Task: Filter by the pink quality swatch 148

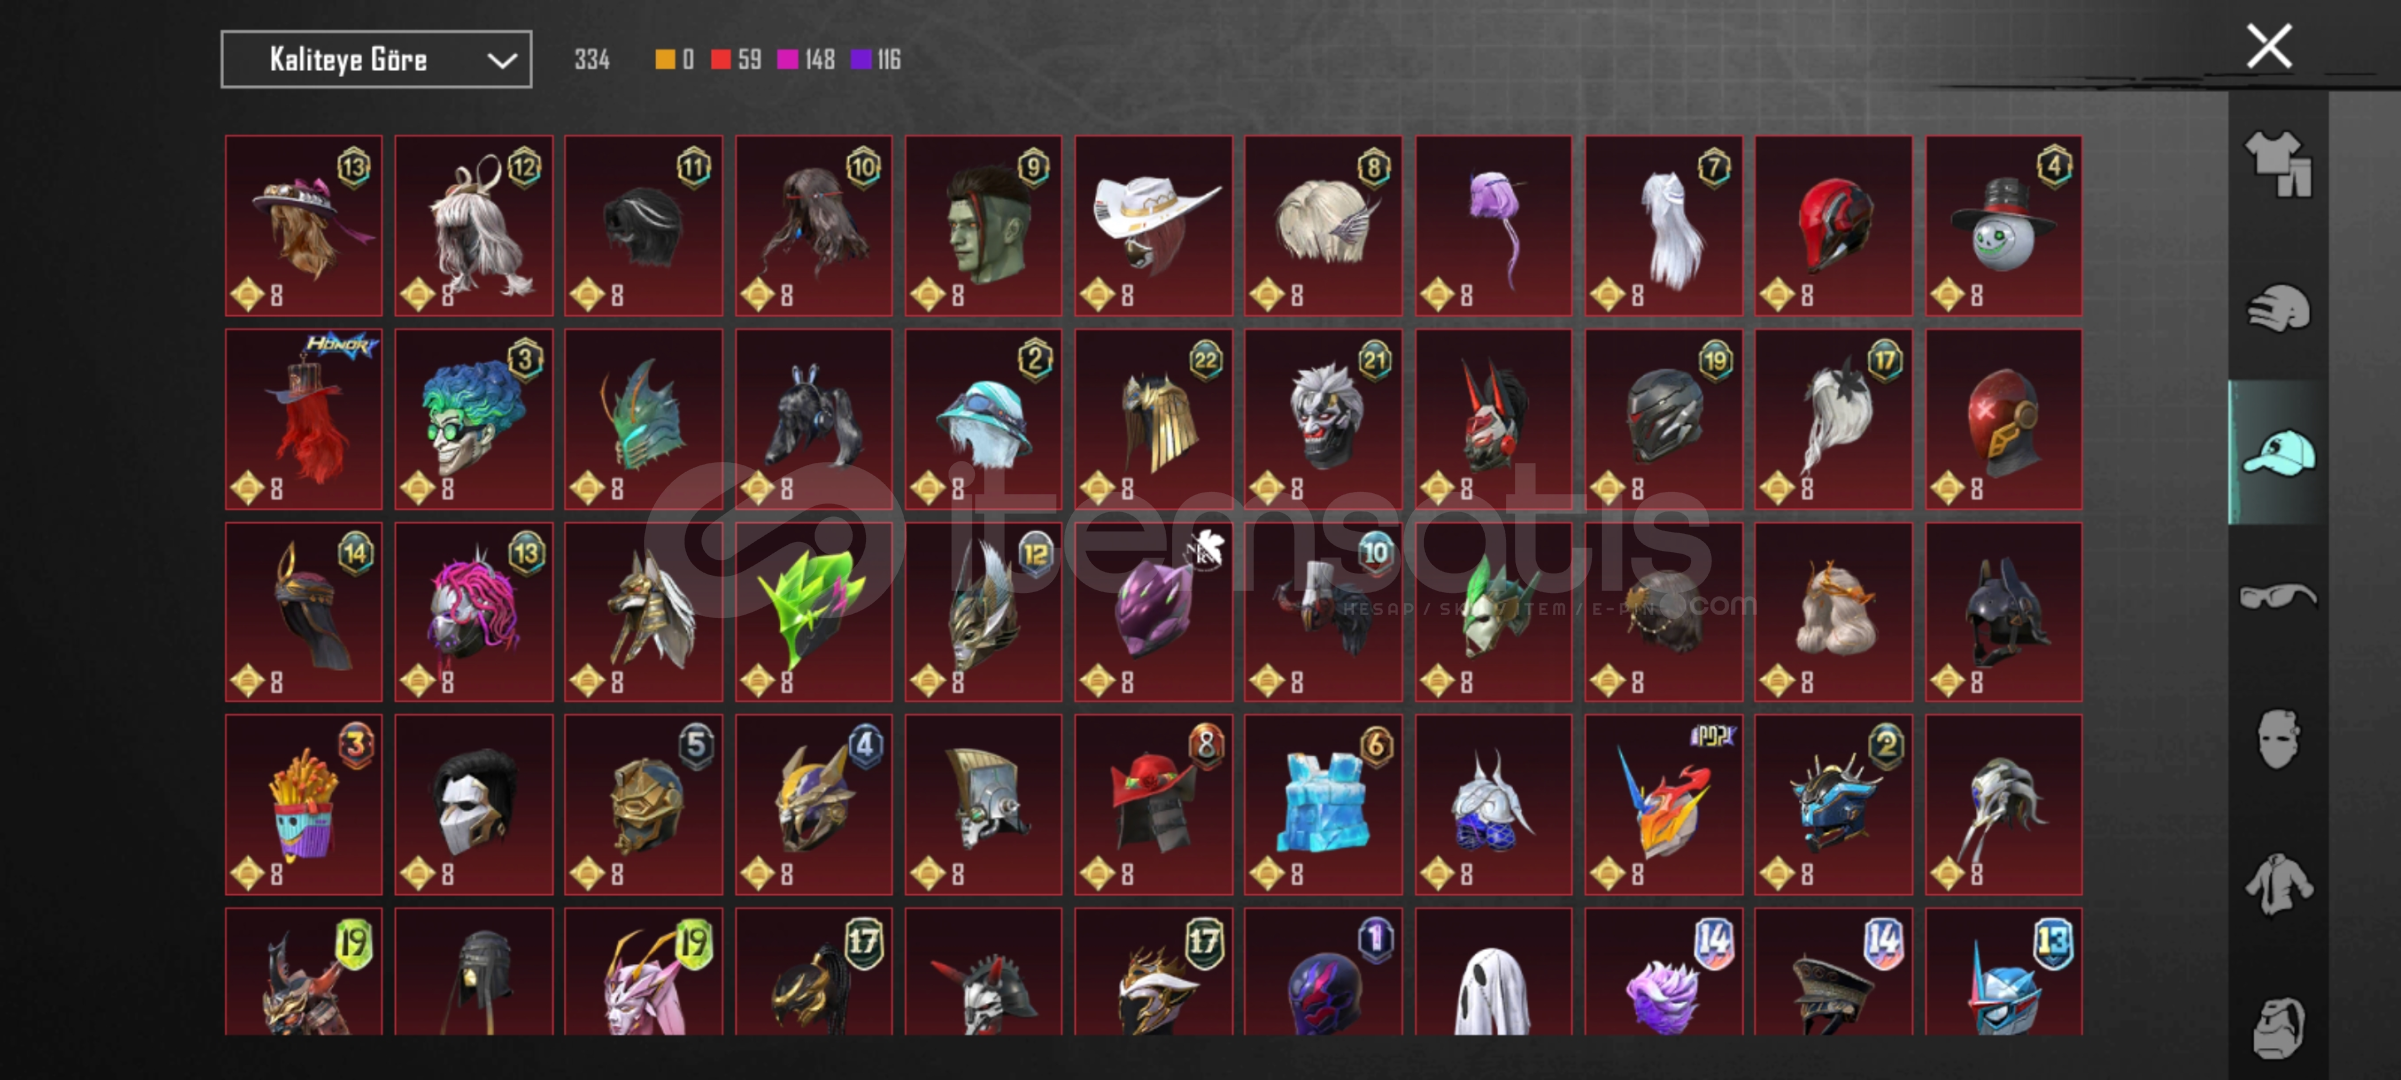Action: [x=806, y=60]
